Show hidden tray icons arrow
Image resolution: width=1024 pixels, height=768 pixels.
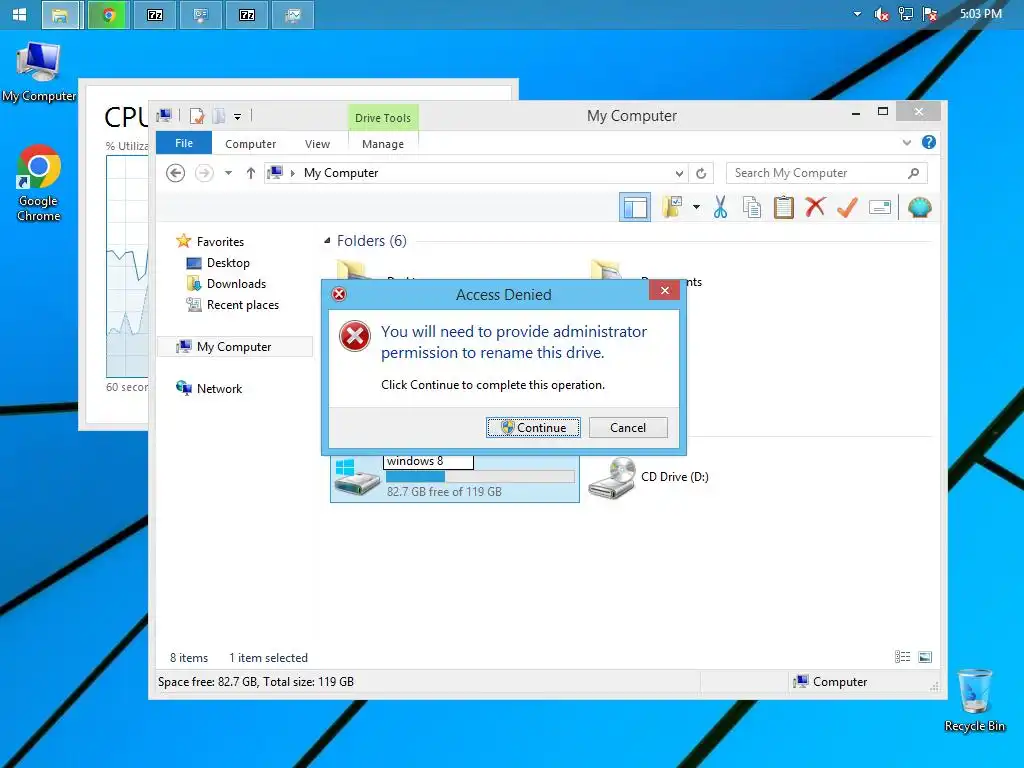pos(857,14)
